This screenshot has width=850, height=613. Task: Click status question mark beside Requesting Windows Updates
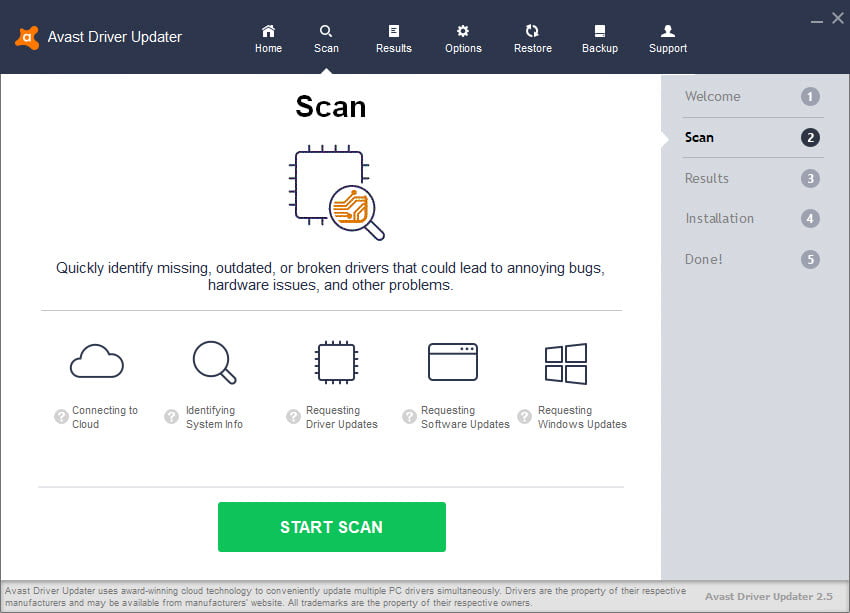tap(524, 416)
